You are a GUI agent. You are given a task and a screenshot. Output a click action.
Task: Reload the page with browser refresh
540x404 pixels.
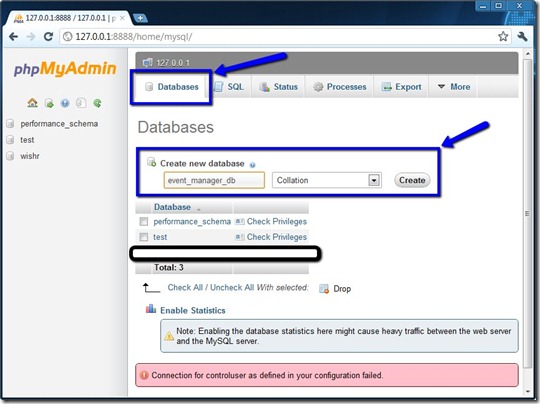[x=49, y=37]
